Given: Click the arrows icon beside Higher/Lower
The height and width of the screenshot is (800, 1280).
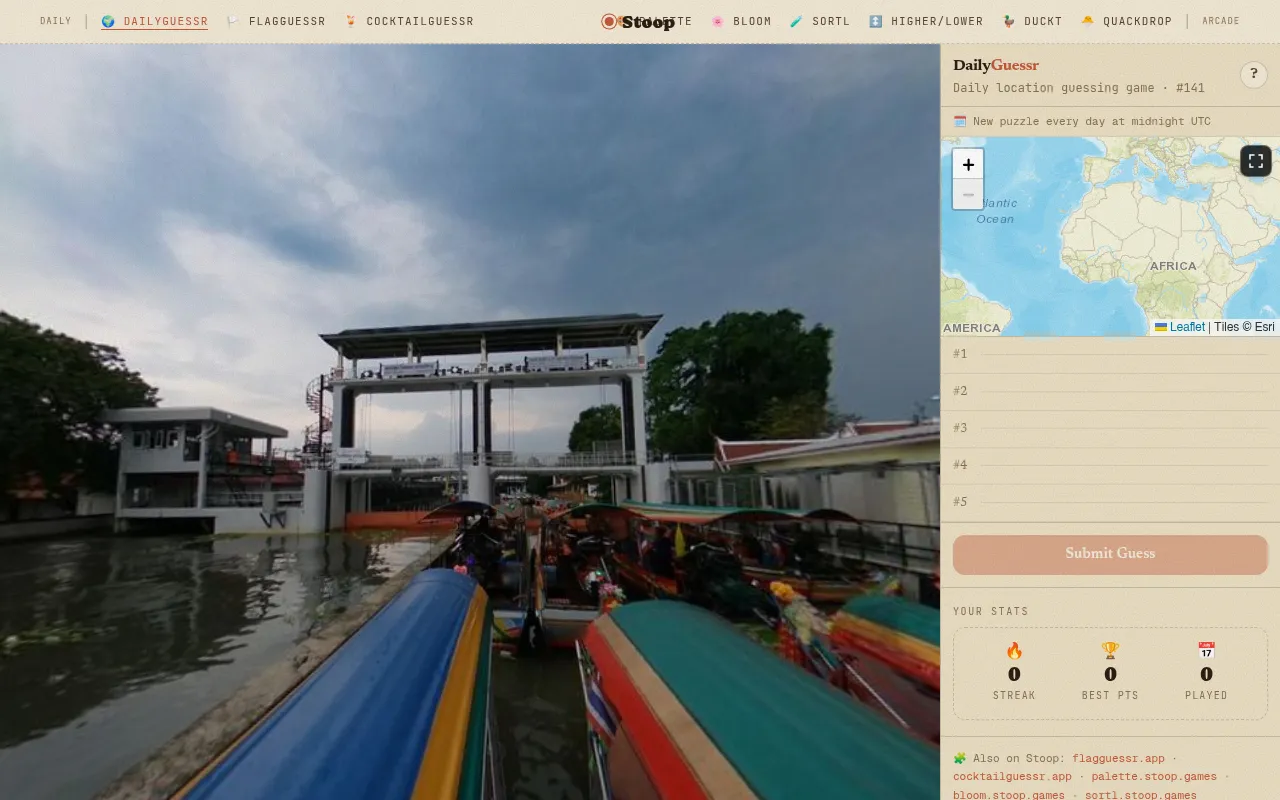Looking at the screenshot, I should click(876, 21).
